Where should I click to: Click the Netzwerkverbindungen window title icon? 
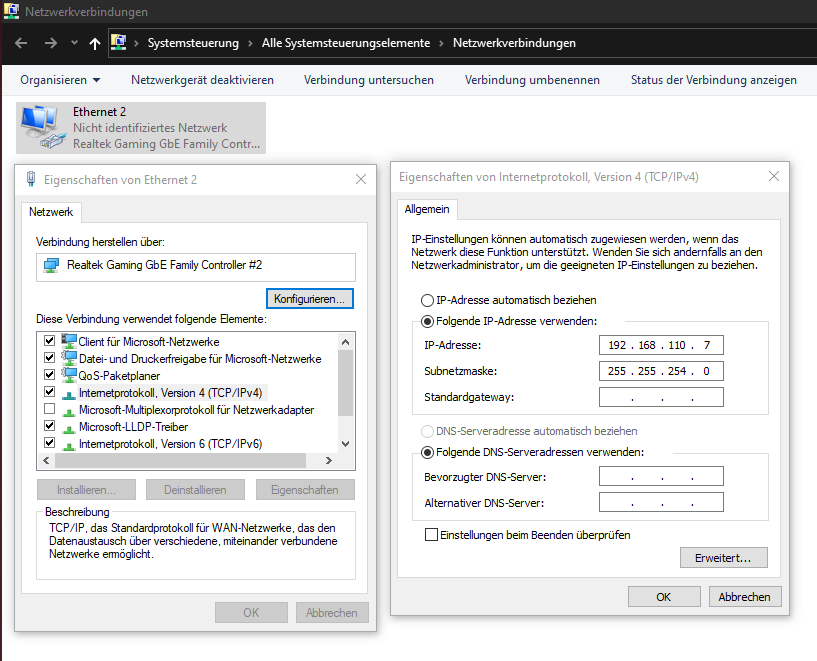pos(11,10)
